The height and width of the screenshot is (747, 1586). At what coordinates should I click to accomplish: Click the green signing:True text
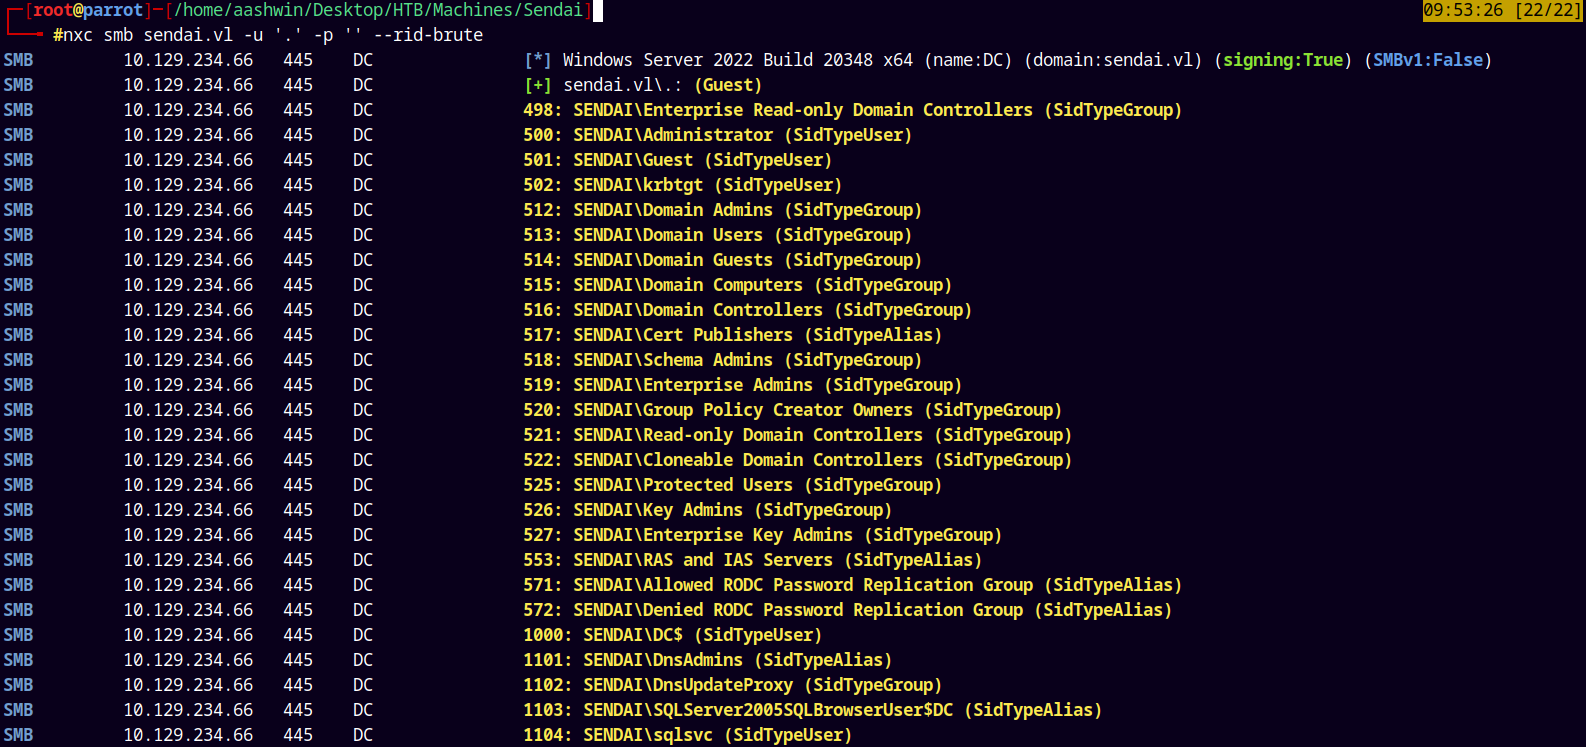[1283, 61]
